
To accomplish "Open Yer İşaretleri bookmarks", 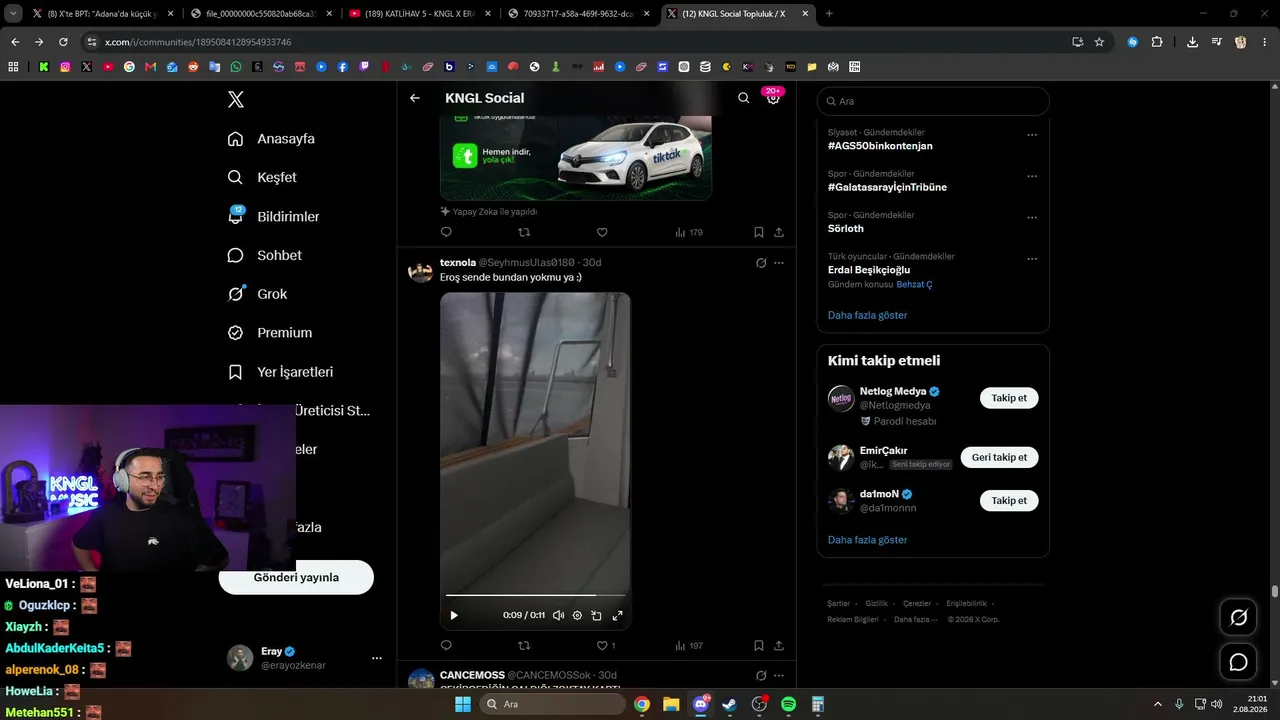I will click(x=281, y=372).
